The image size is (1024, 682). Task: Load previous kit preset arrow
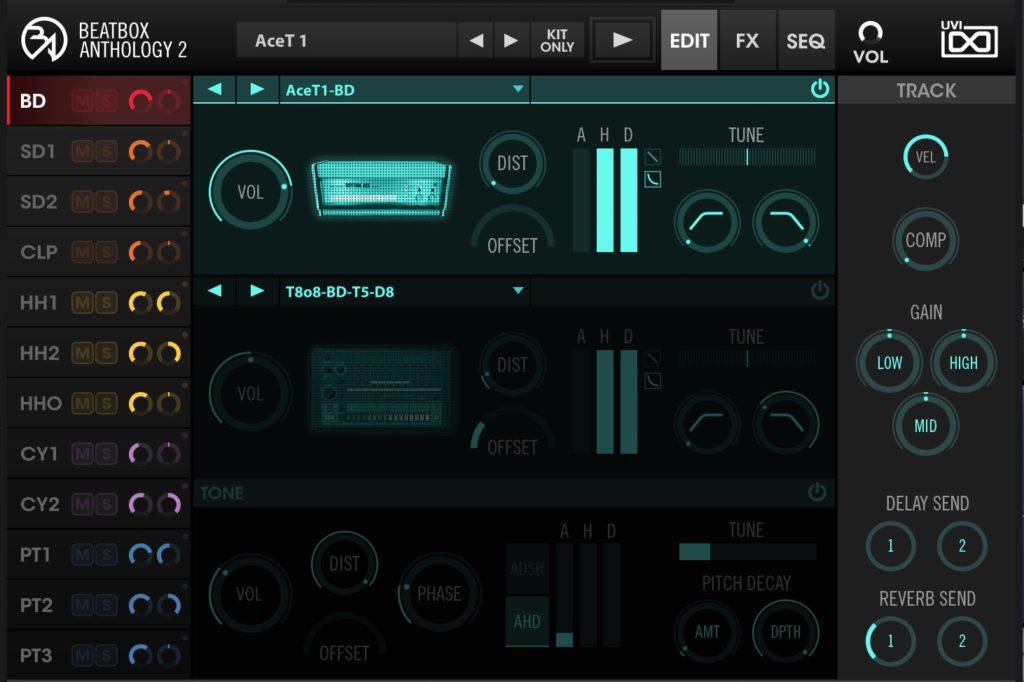[x=476, y=41]
